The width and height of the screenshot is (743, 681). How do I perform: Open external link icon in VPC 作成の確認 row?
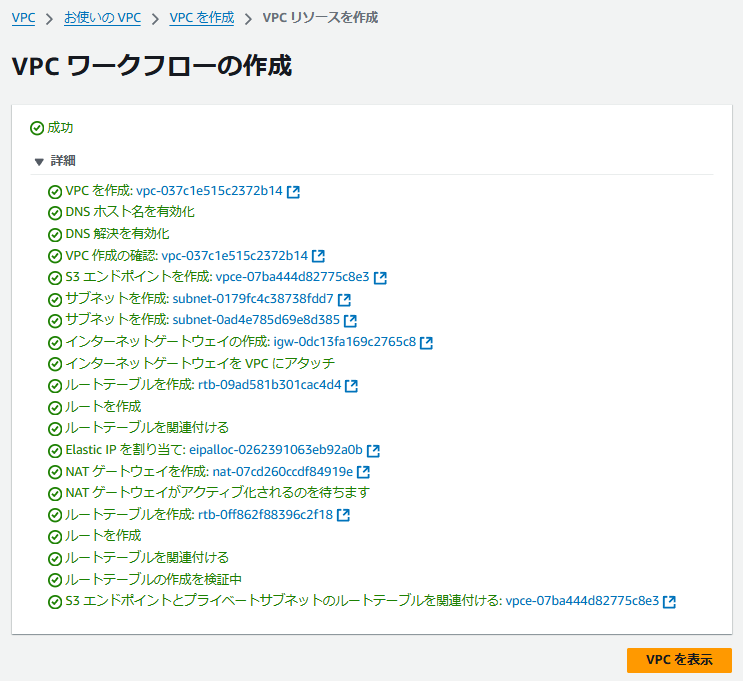coord(318,256)
